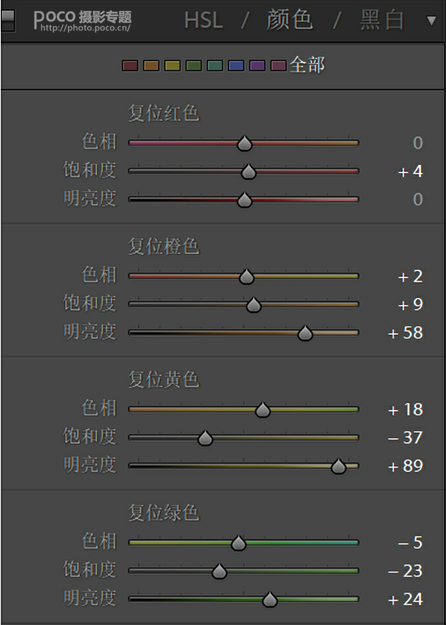The image size is (446, 625).
Task: Switch to the 颜色 tab
Action: (290, 20)
